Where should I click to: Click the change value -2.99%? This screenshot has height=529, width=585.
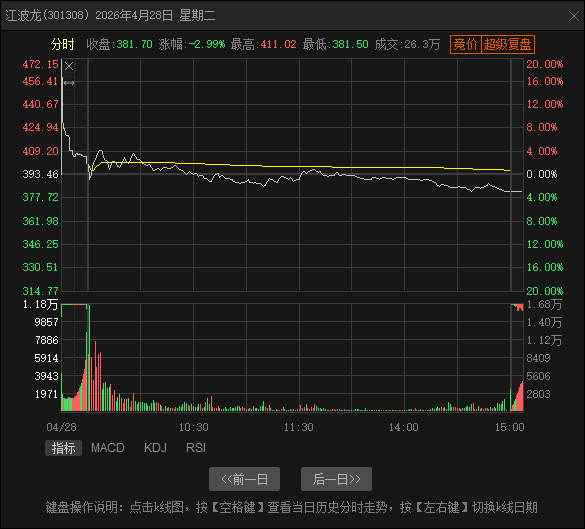click(x=207, y=44)
